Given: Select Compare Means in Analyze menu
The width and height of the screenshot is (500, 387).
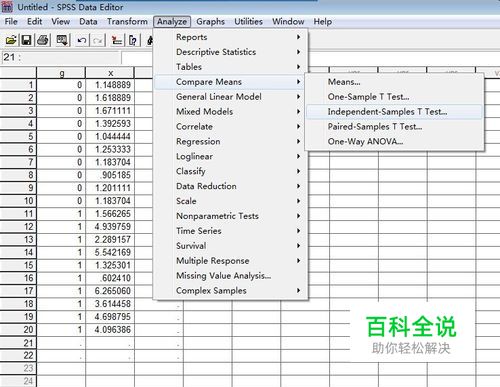Looking at the screenshot, I should point(231,82).
